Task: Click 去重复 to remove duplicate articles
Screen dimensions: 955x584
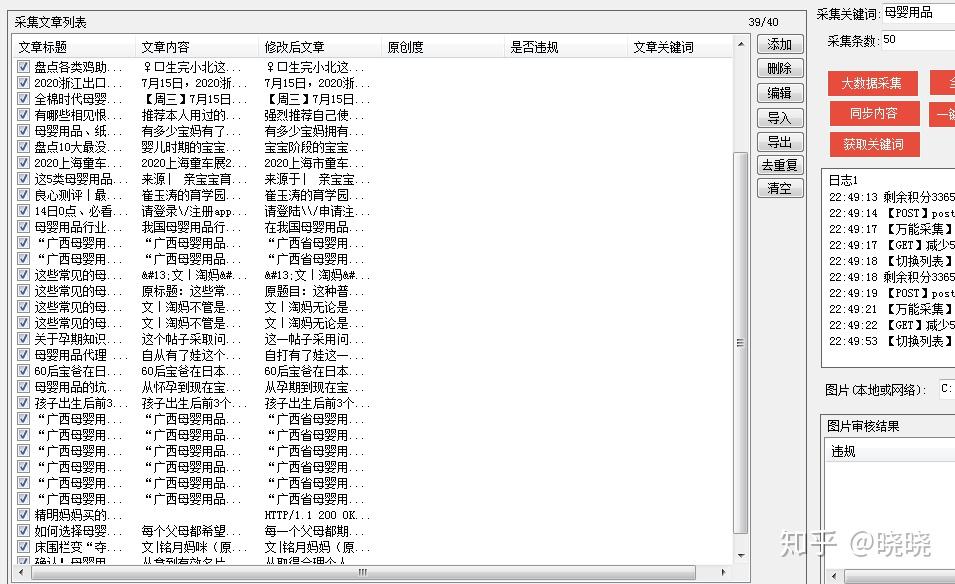Action: 780,165
